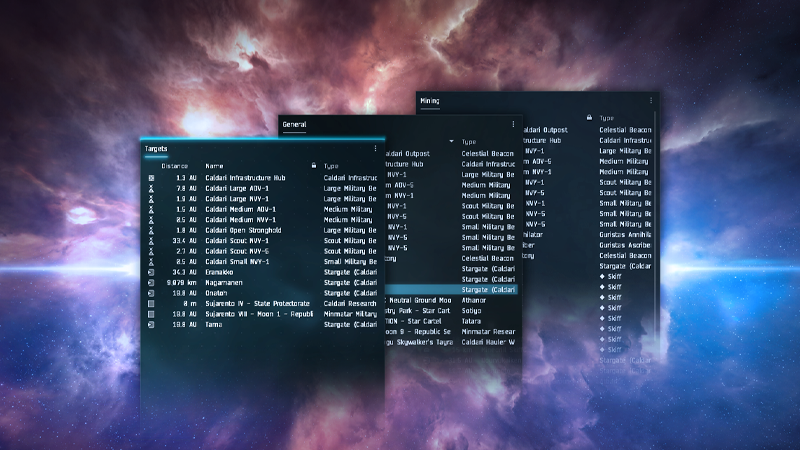Sort Targets list by Type column
800x450 pixels.
pos(331,166)
